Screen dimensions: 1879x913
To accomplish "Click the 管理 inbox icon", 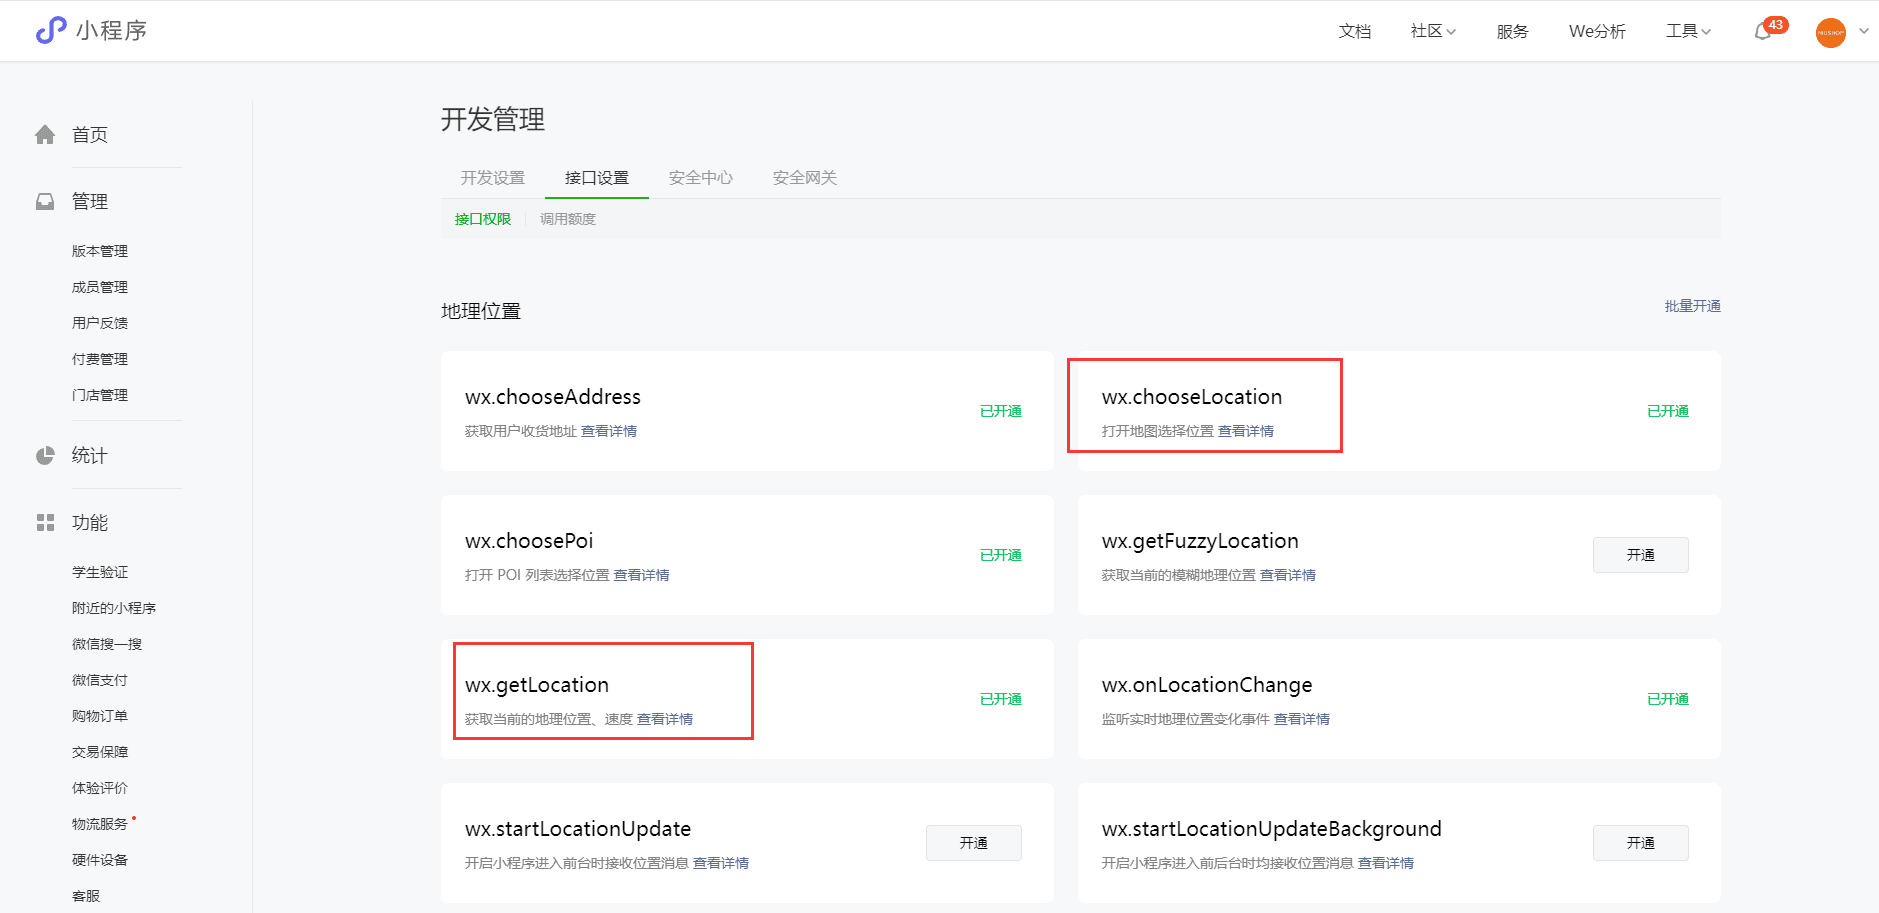I will point(45,202).
